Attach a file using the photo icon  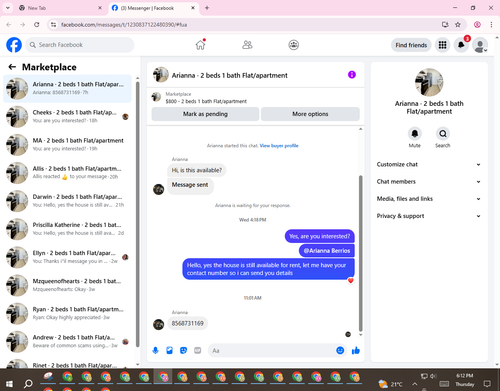coord(169,350)
